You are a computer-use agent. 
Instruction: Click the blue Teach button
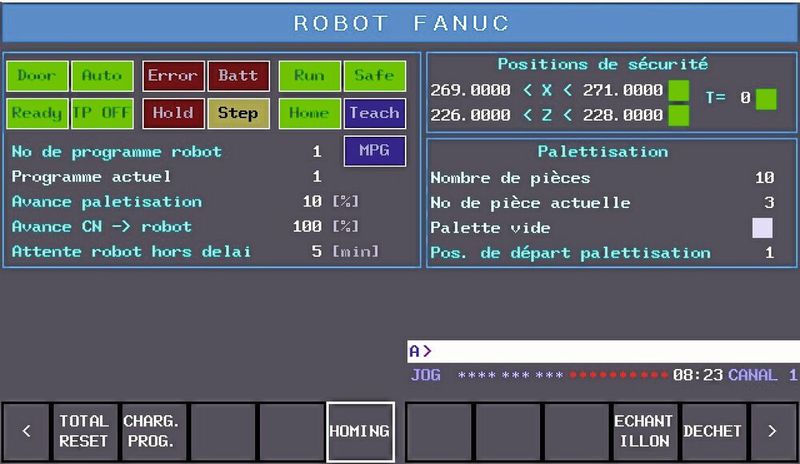(374, 113)
